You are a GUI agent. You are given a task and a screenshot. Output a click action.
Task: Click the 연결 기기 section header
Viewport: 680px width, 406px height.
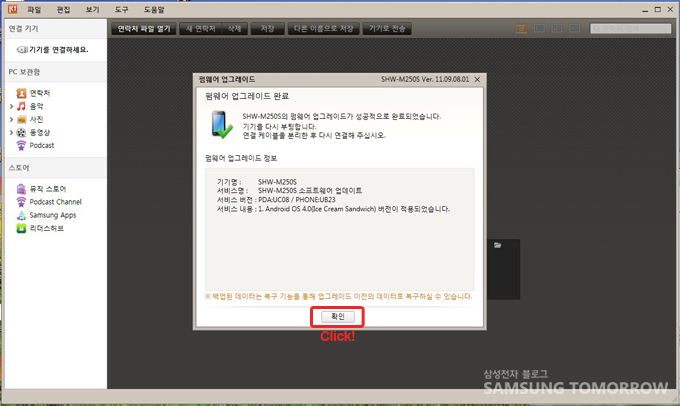tap(56, 29)
